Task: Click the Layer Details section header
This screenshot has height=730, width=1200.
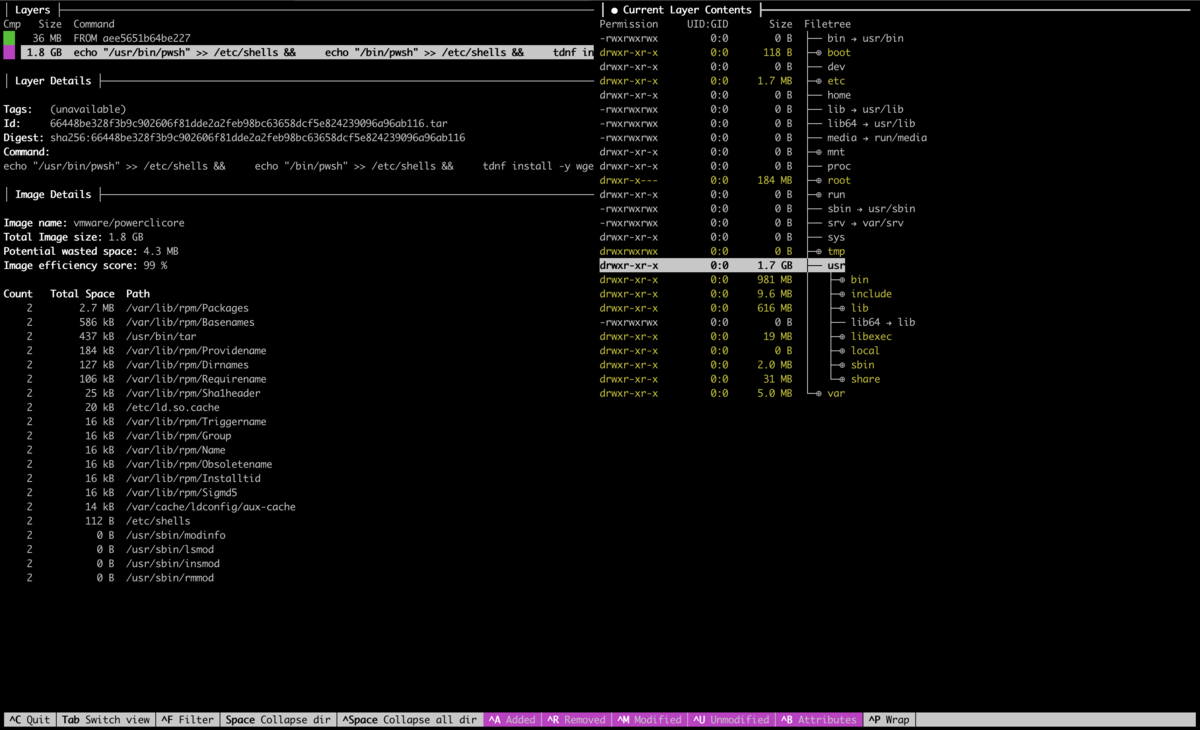Action: 53,81
